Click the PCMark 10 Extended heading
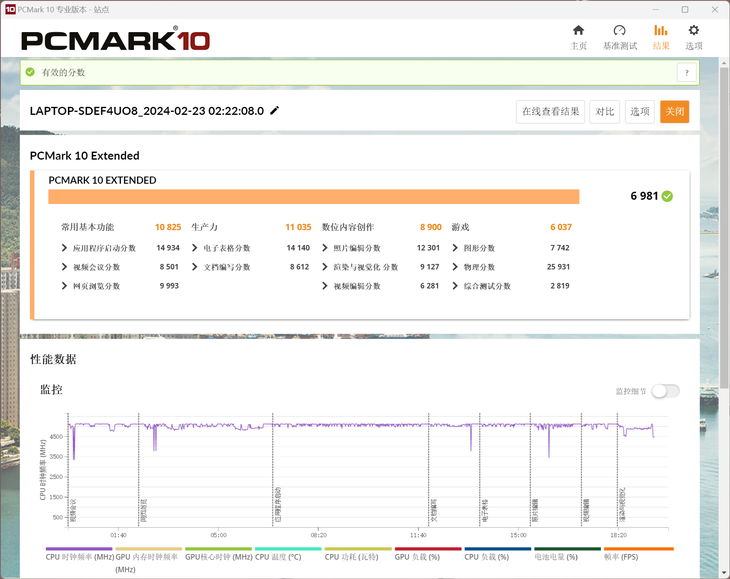 pos(84,155)
